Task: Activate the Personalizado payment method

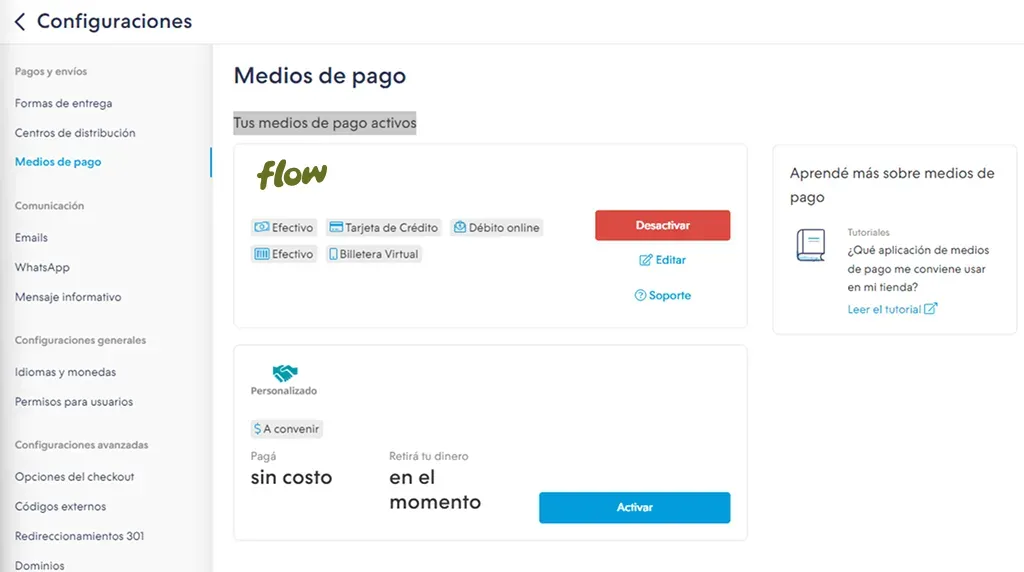Action: [634, 507]
